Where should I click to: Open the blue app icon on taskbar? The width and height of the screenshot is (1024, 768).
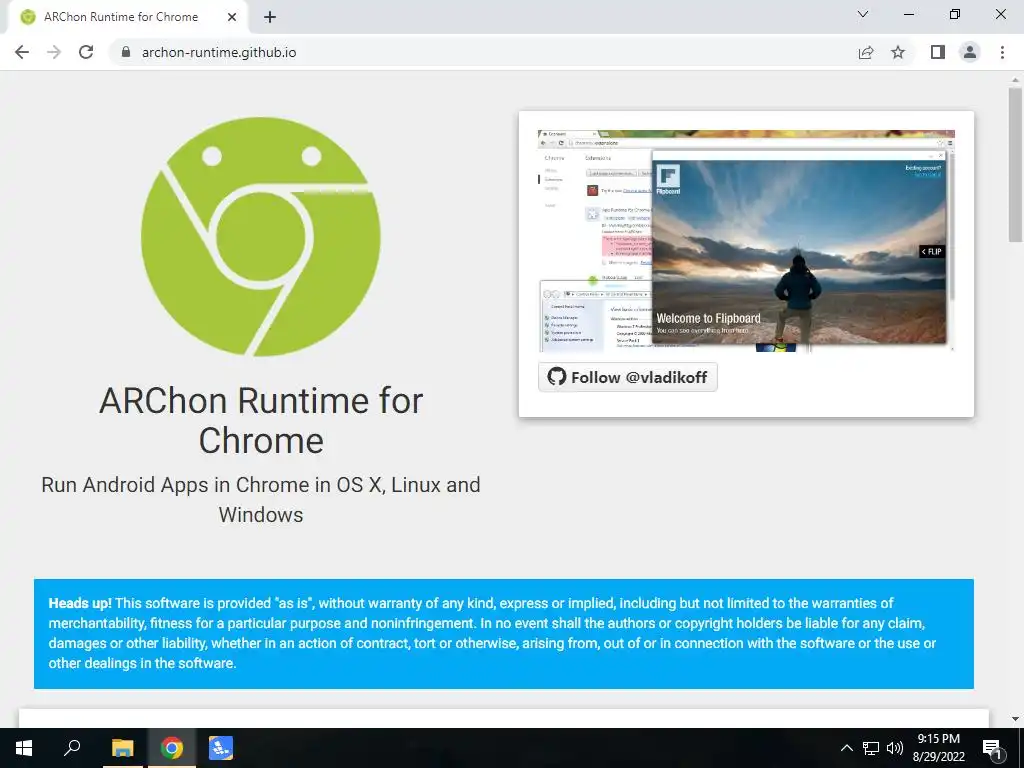click(x=221, y=748)
